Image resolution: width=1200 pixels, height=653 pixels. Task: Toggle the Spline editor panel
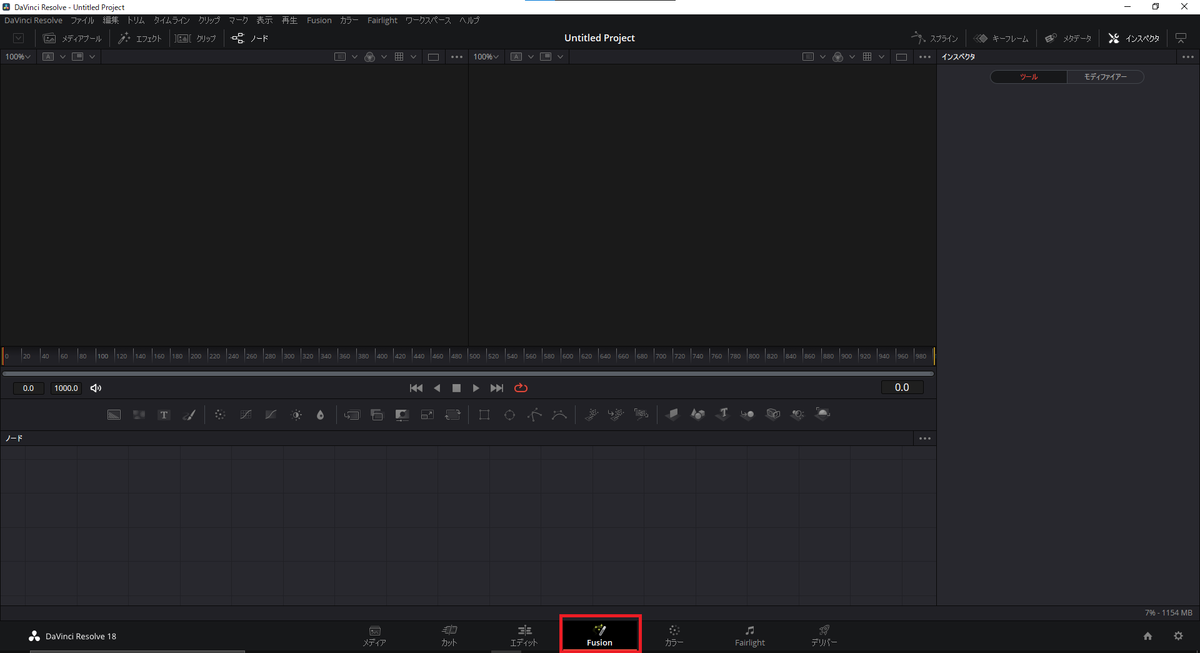pyautogui.click(x=934, y=38)
